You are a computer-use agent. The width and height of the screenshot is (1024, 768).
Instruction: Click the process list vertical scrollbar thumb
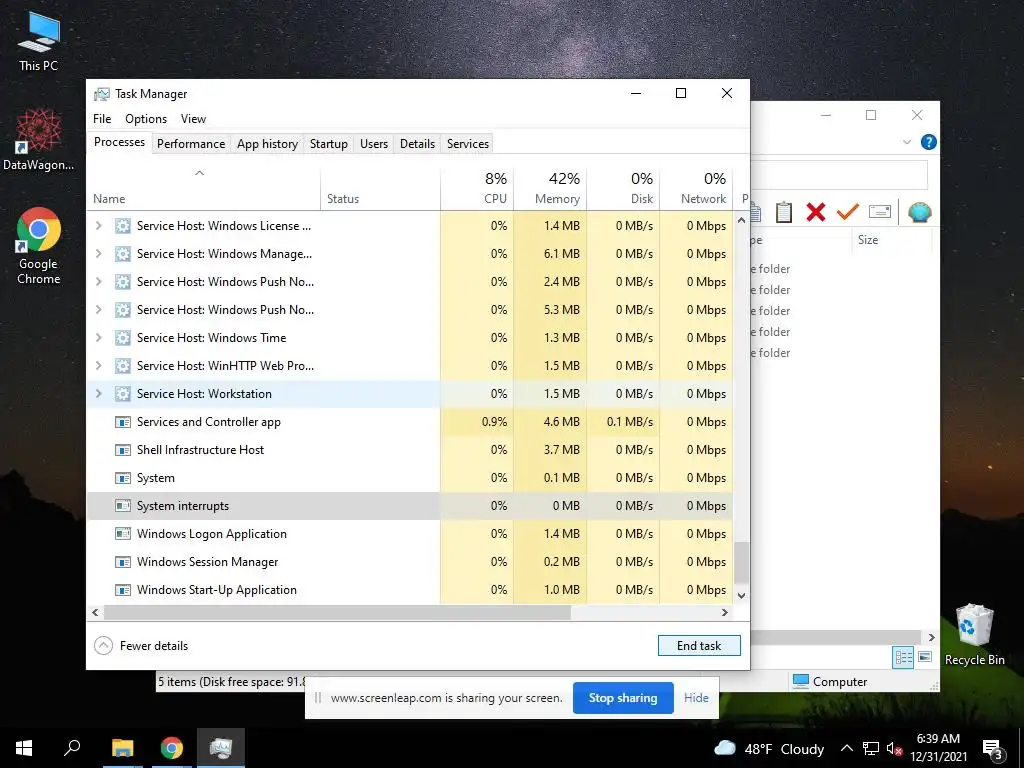[741, 562]
